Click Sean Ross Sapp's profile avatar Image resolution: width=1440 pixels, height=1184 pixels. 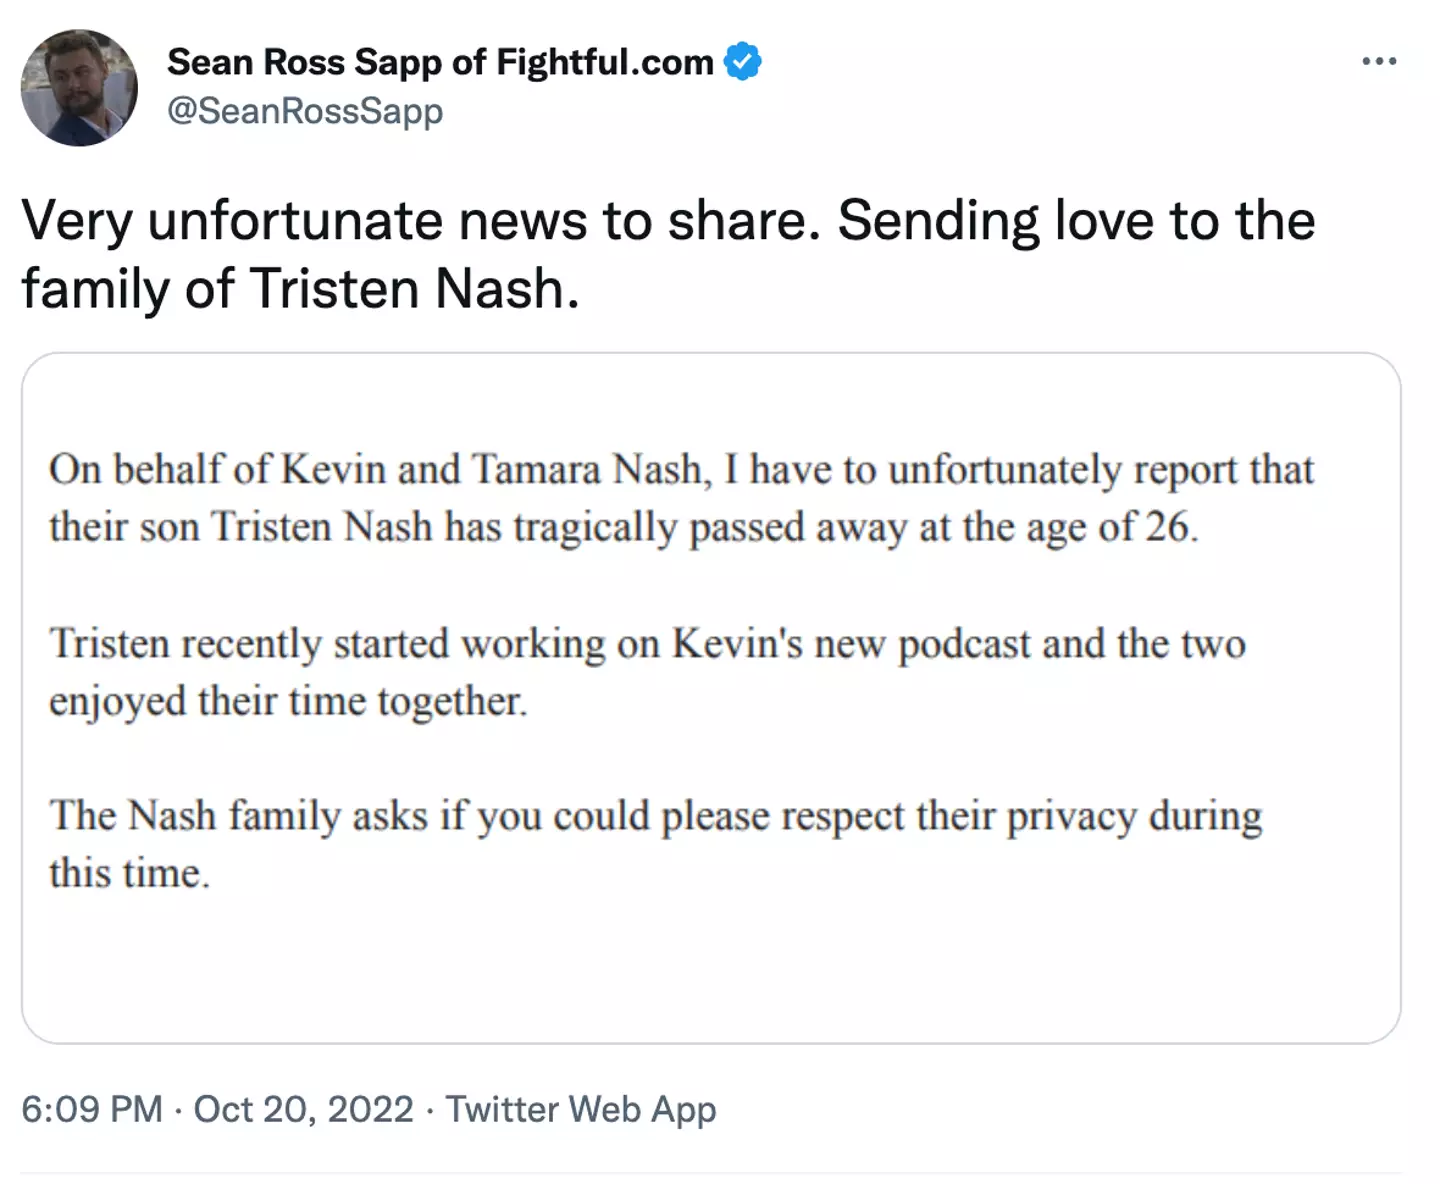79,88
